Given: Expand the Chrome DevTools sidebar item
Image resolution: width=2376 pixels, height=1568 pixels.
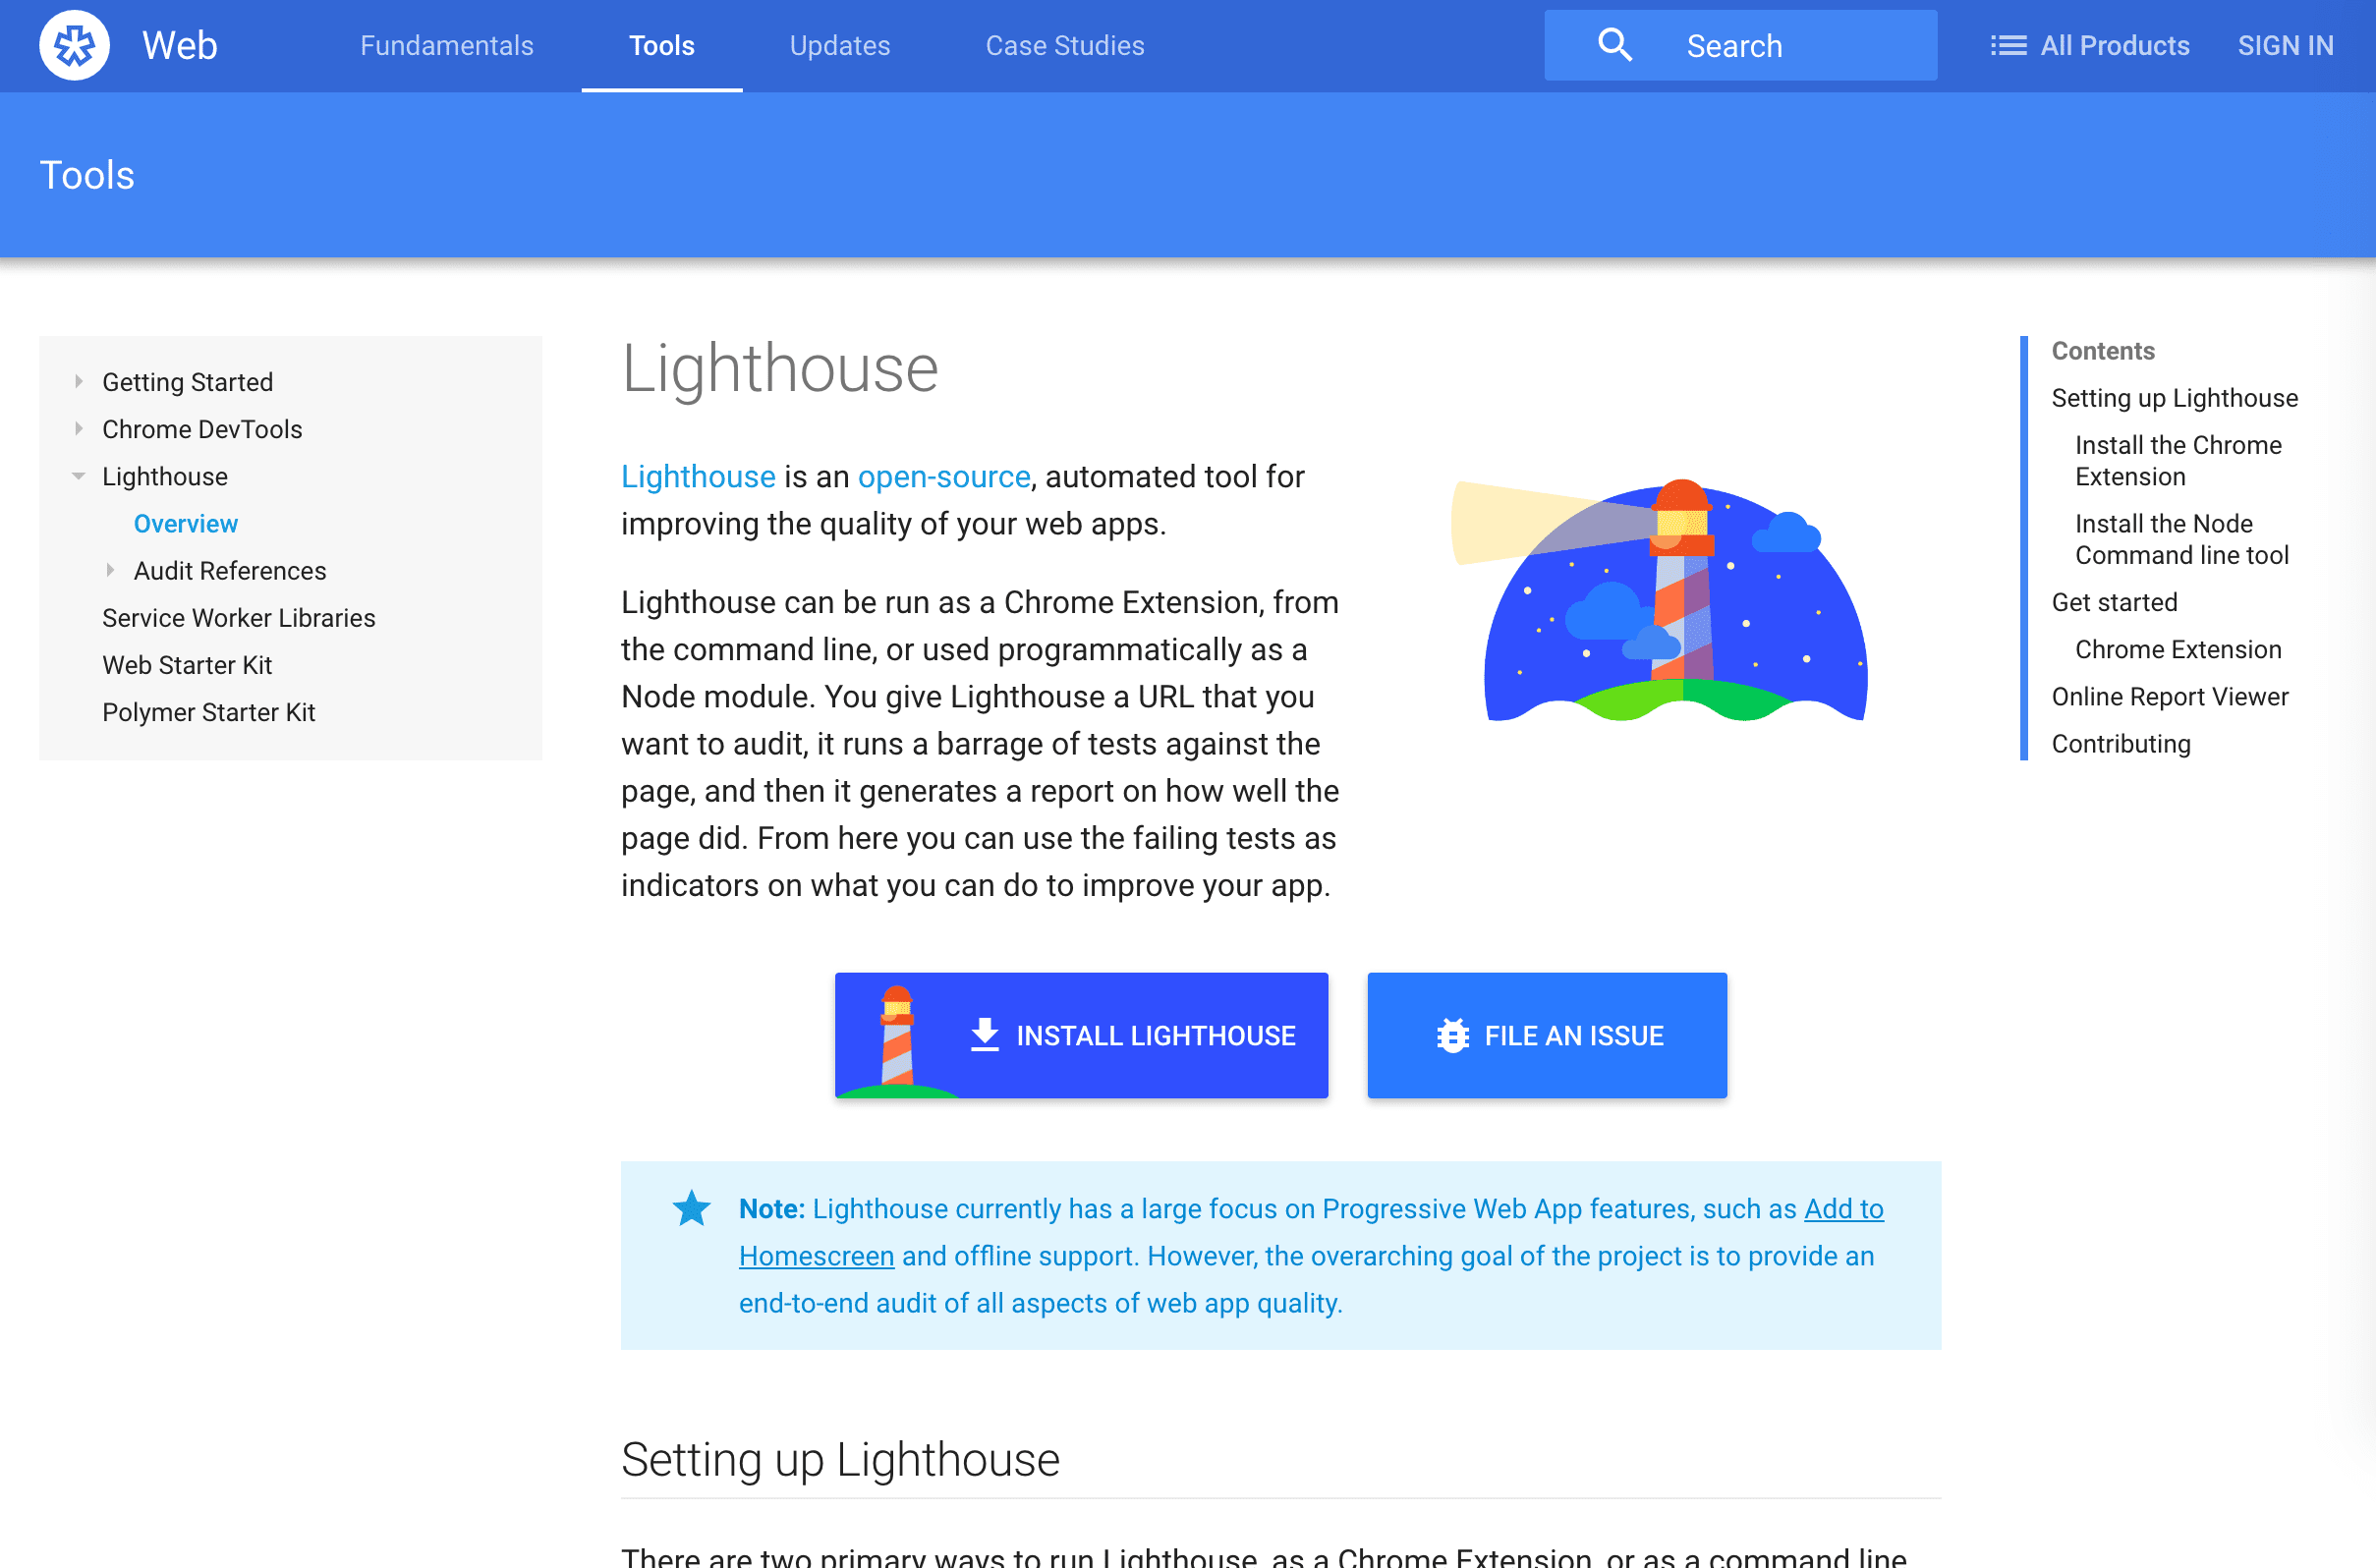Looking at the screenshot, I should [83, 428].
